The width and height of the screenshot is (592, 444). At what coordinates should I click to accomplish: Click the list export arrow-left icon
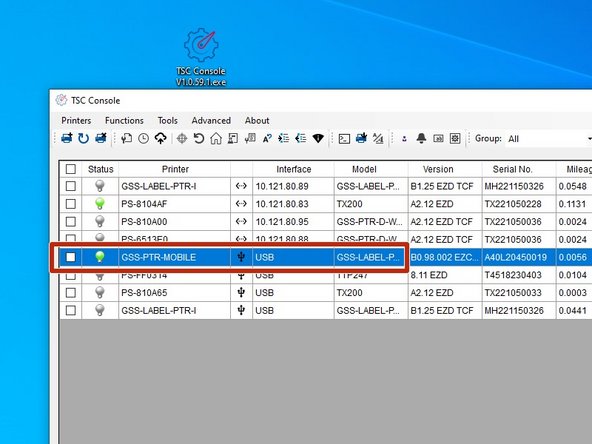(x=301, y=139)
